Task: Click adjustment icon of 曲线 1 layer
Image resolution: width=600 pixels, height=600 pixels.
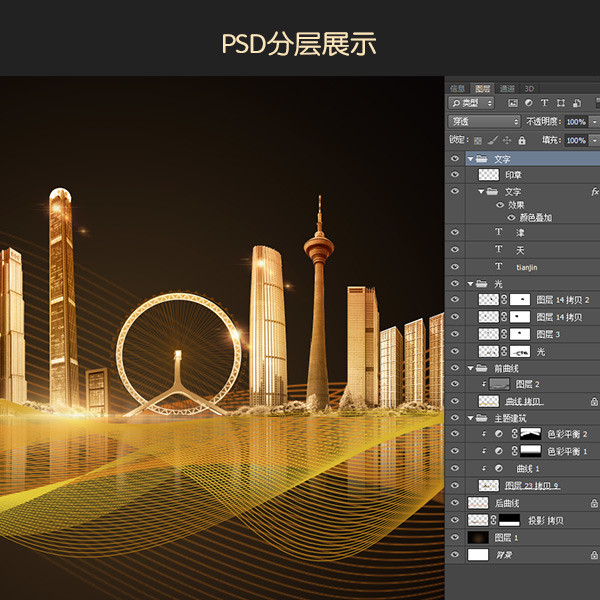Action: coord(499,468)
